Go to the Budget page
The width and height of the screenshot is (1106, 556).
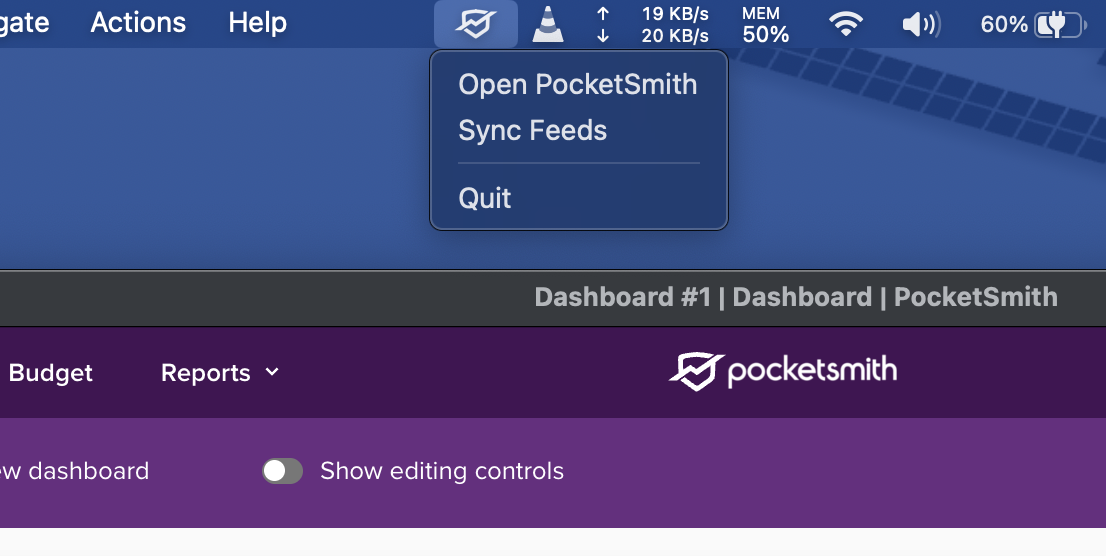50,373
